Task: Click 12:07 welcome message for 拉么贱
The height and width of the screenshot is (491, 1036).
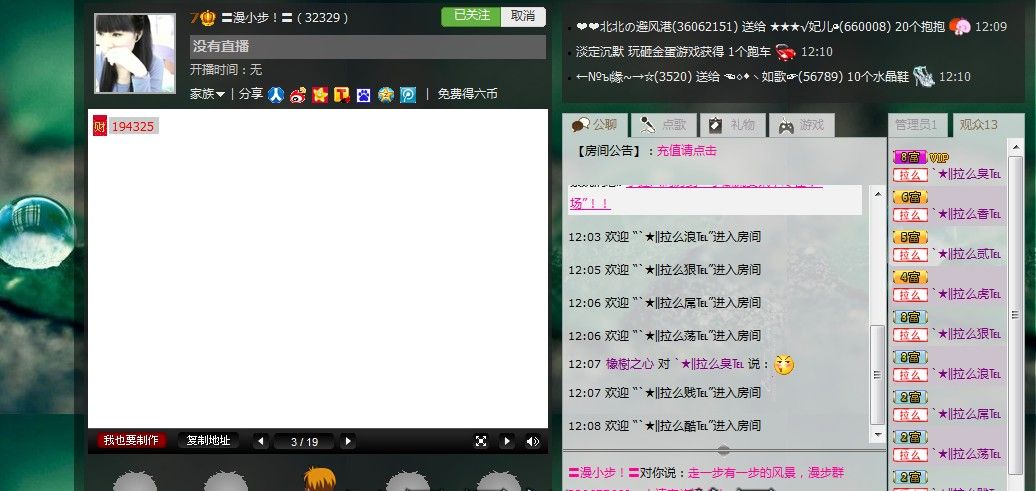Action: pyautogui.click(x=665, y=393)
